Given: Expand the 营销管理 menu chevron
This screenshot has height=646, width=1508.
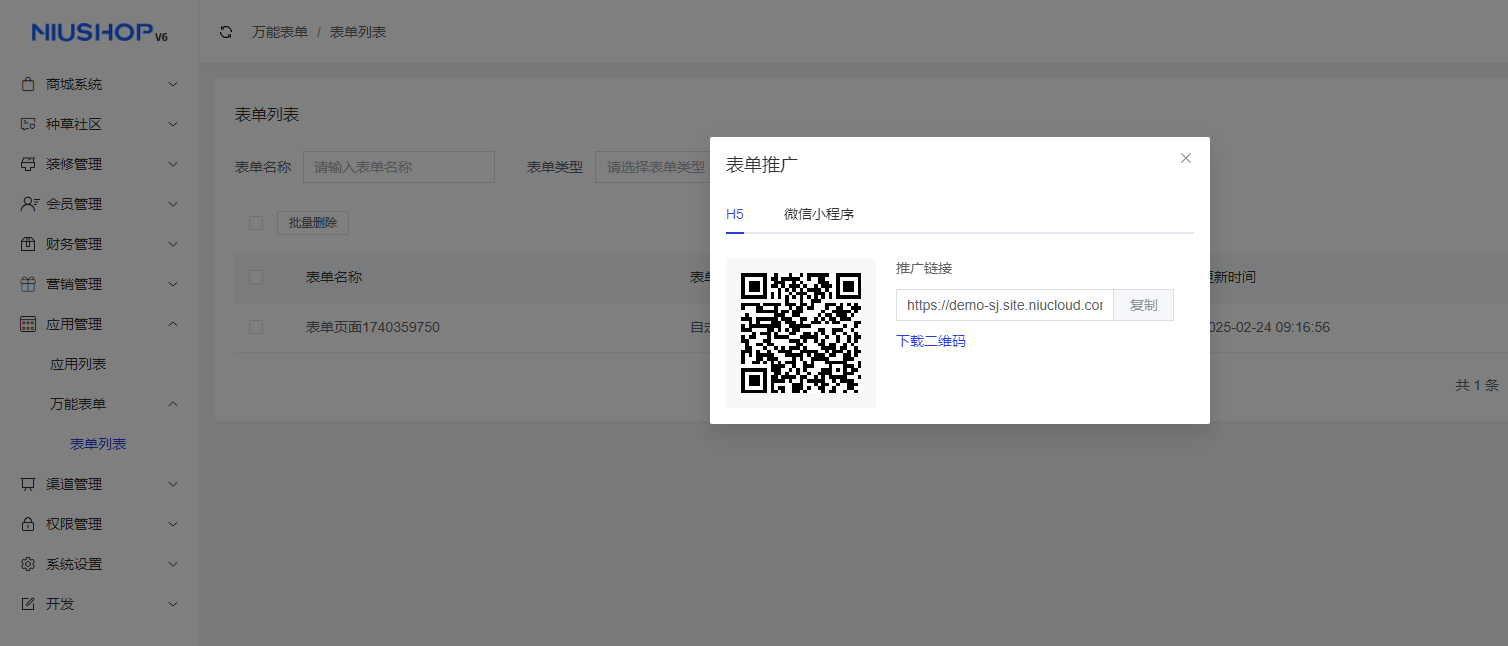Looking at the screenshot, I should [173, 284].
